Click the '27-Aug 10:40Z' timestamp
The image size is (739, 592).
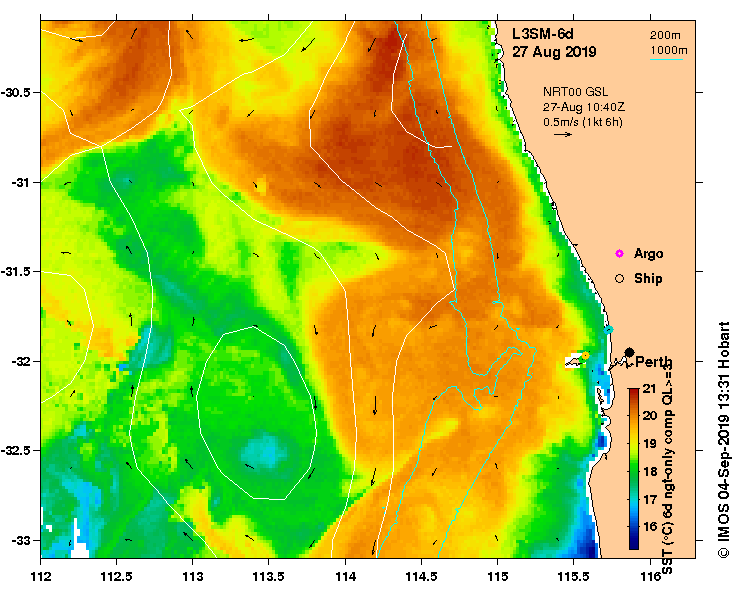click(x=583, y=107)
